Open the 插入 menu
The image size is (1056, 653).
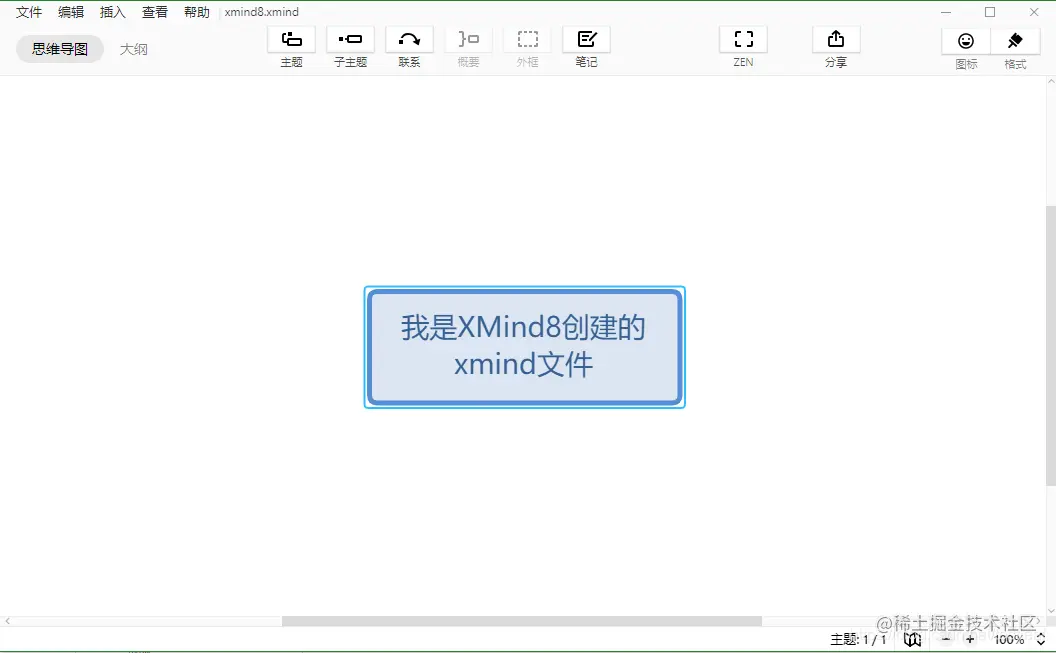pos(112,12)
